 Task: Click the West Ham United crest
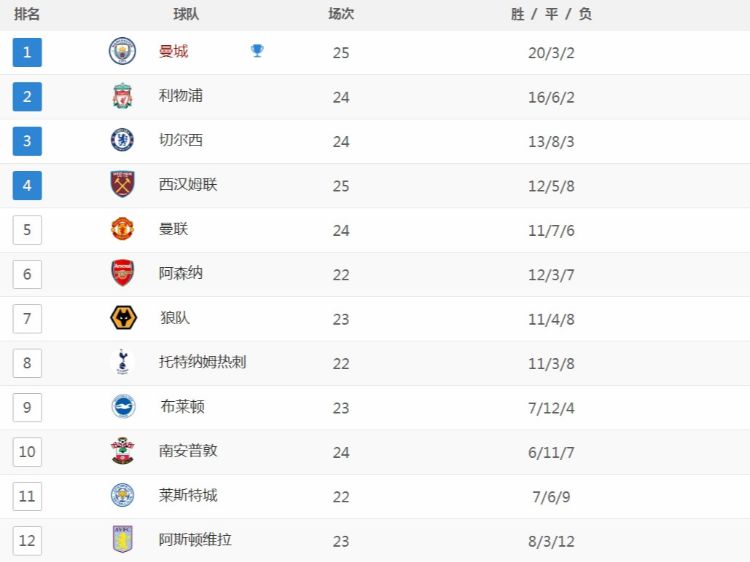click(122, 185)
